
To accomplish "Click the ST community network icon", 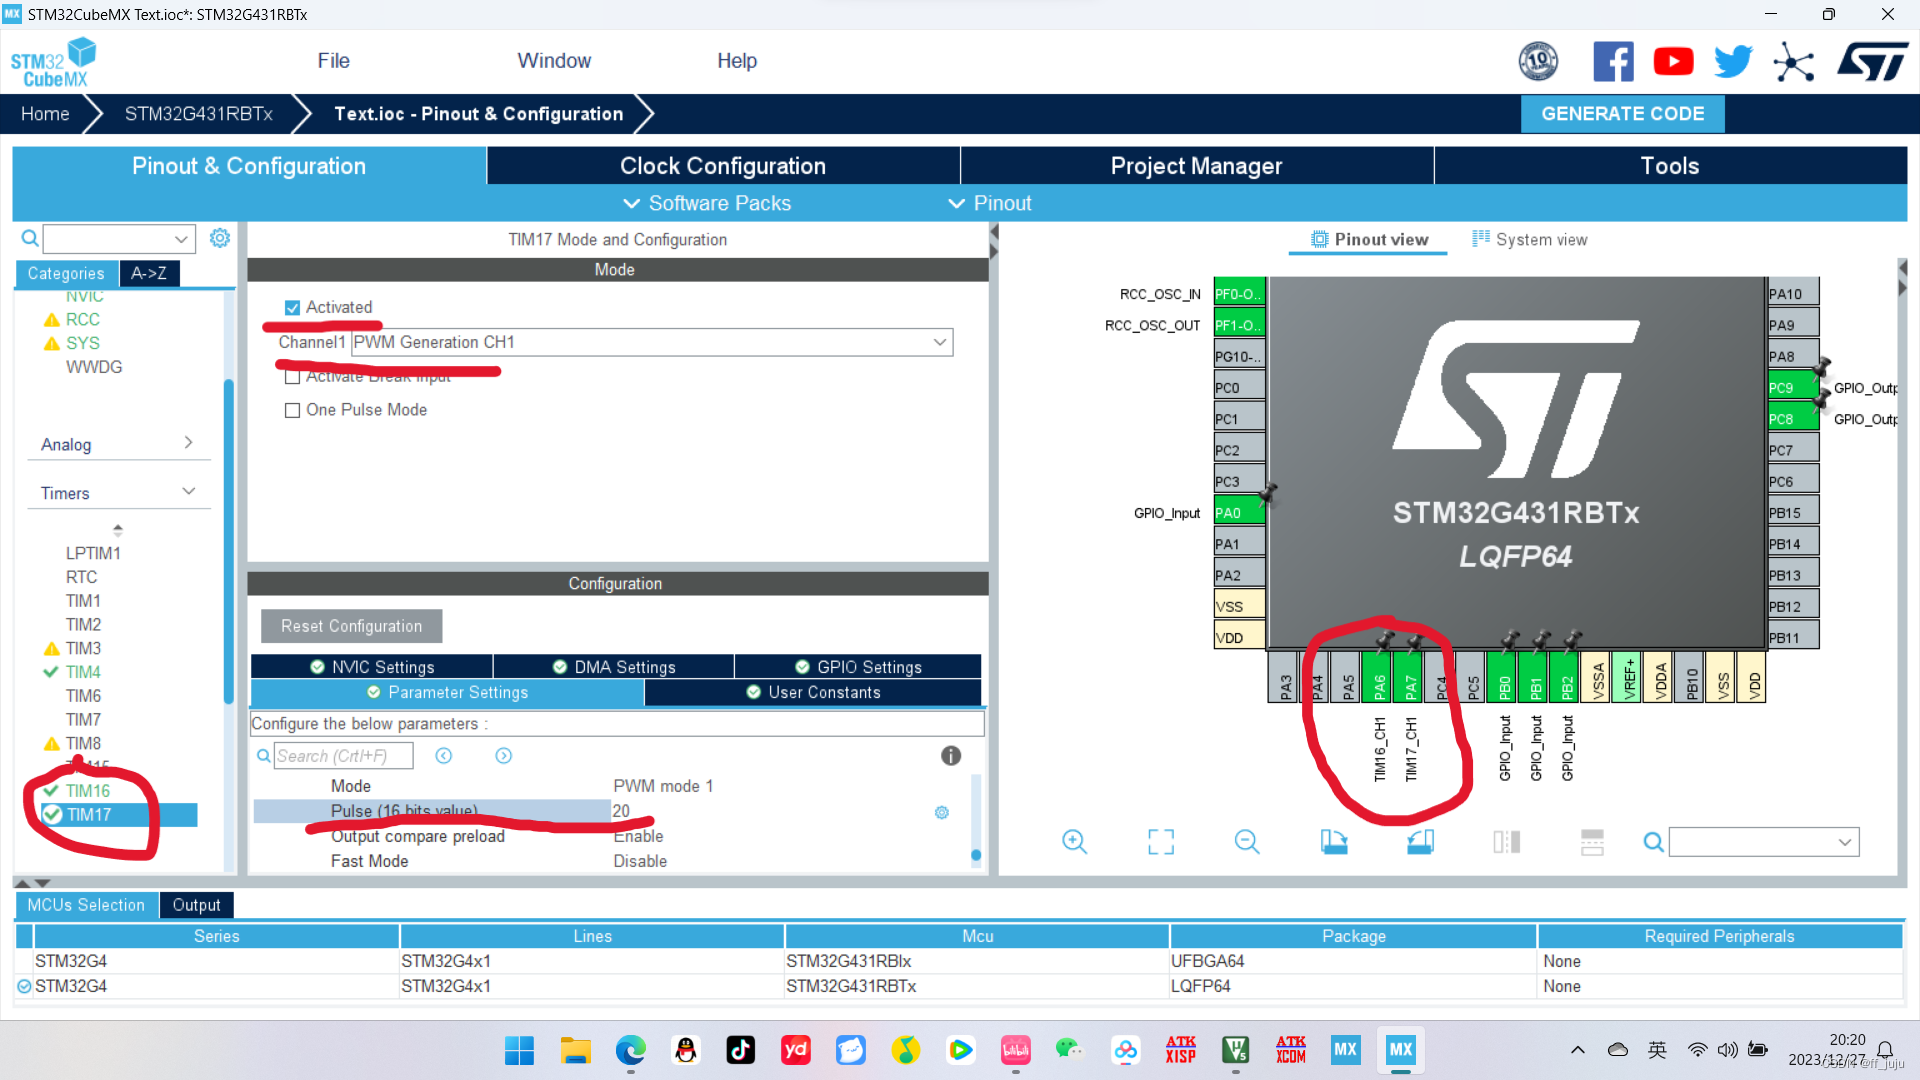I will (x=1794, y=62).
